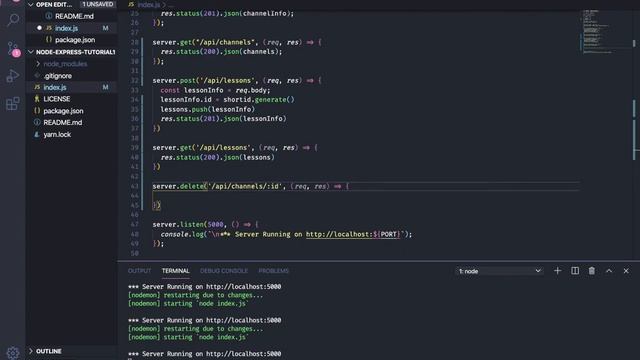Click line 34 shortid.generate() statement
The image size is (640, 360).
[x=227, y=100]
